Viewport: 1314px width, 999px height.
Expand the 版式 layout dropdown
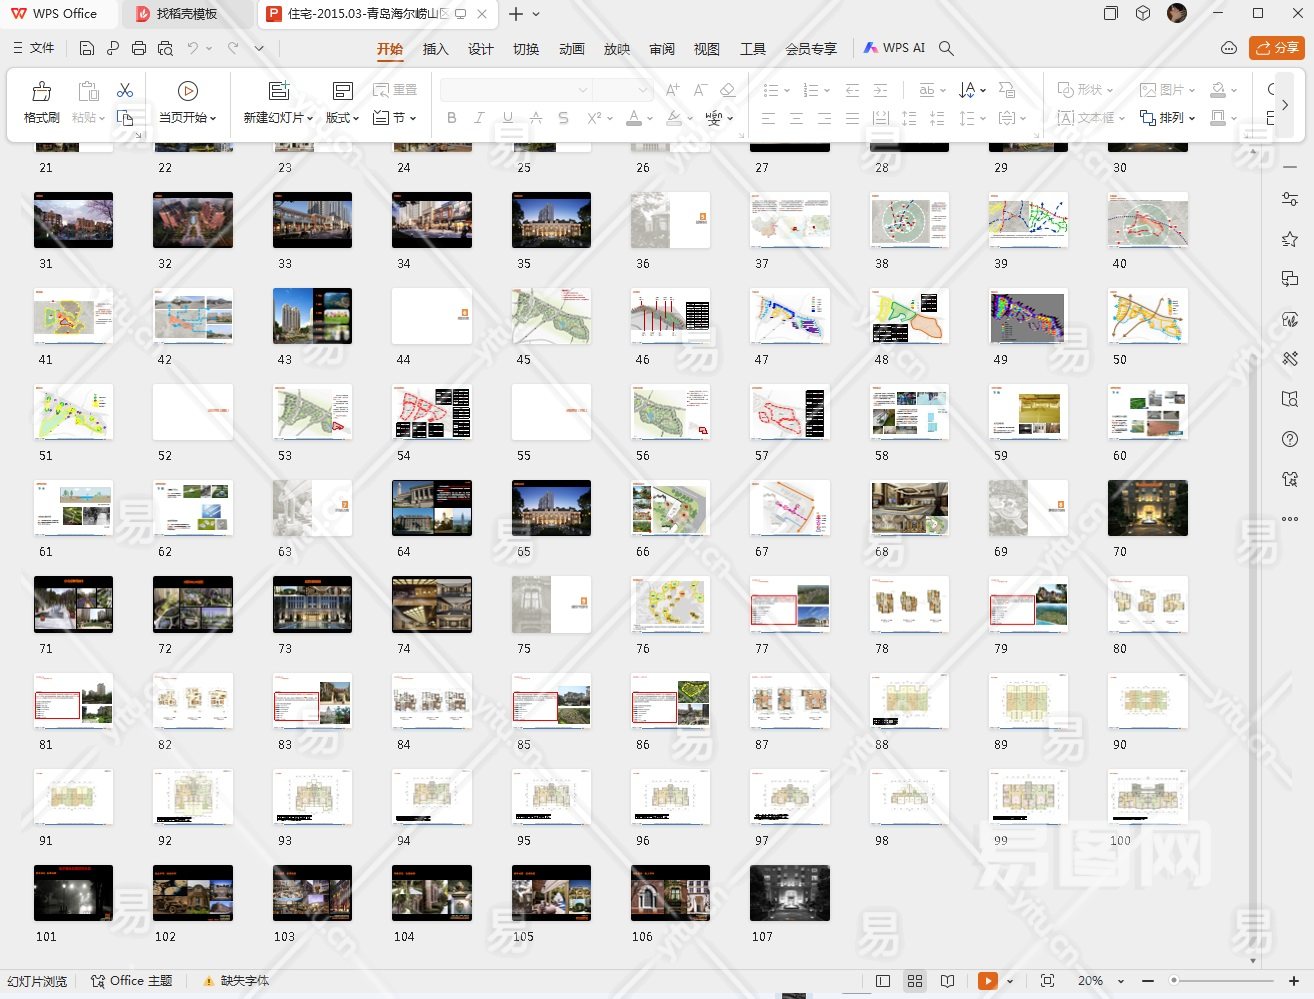(x=342, y=118)
